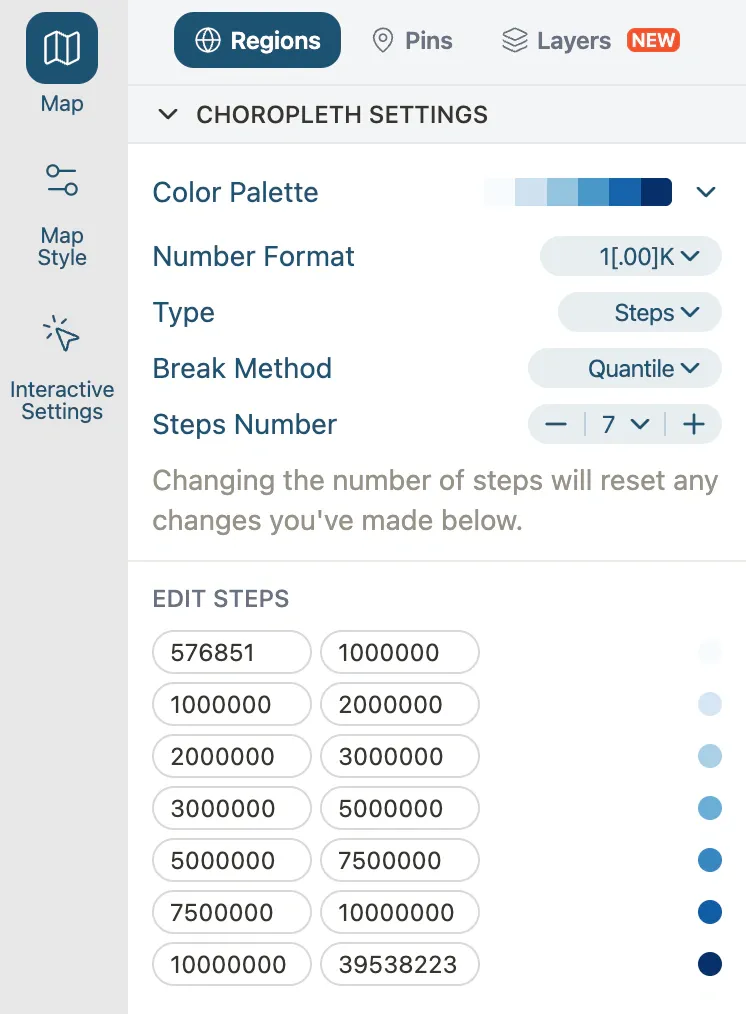Click the Pins location marker icon
The image size is (746, 1014).
click(382, 41)
